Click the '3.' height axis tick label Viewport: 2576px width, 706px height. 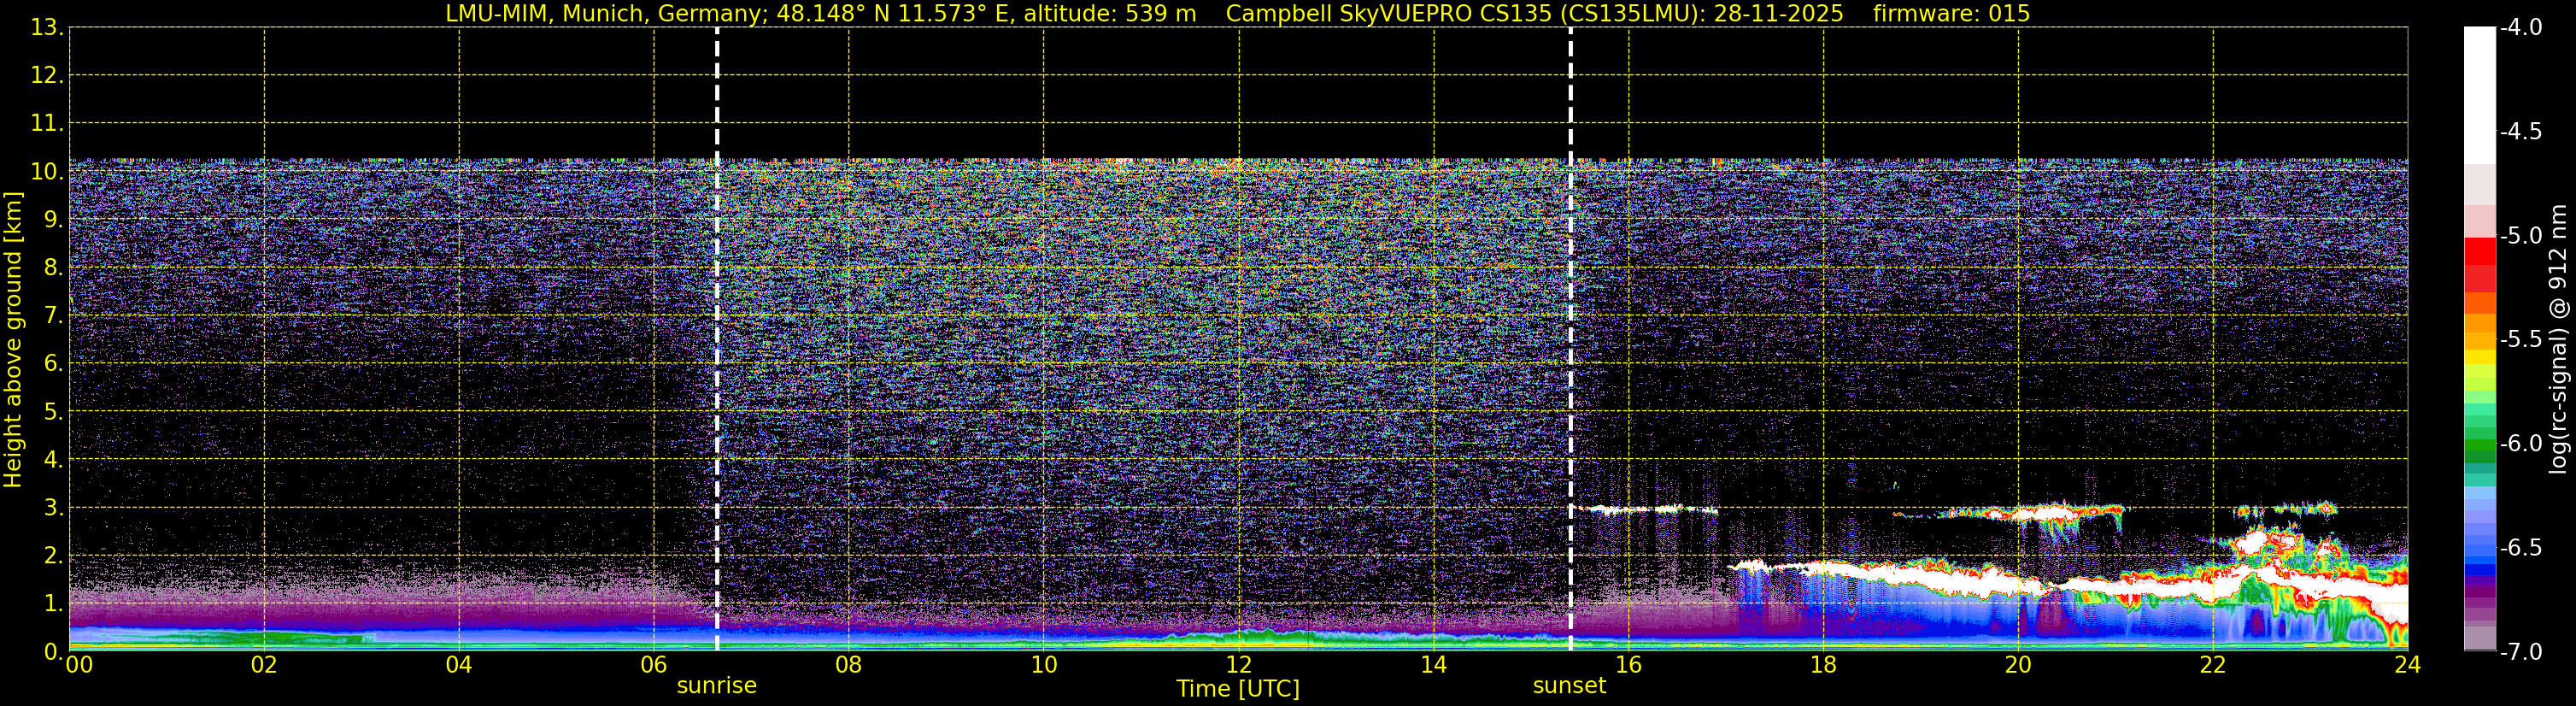(x=53, y=508)
